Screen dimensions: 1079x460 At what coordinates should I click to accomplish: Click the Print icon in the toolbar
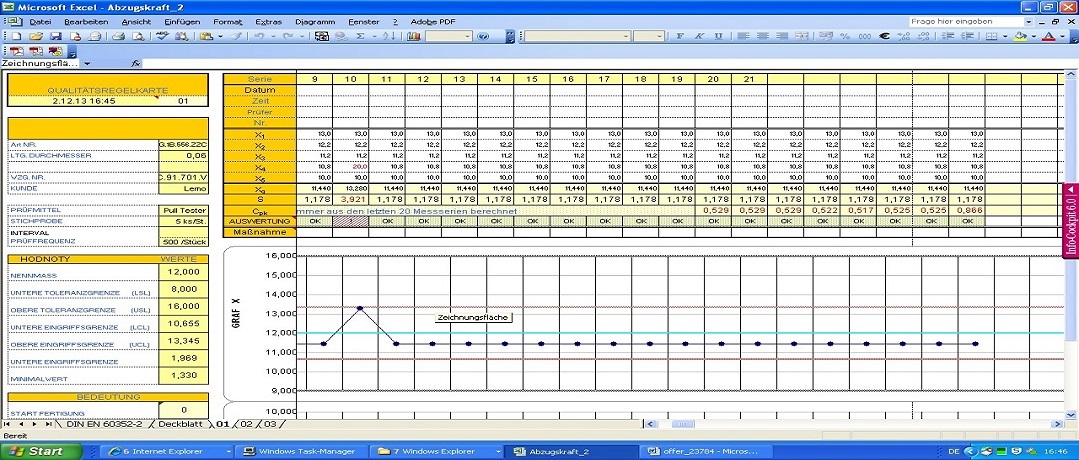[118, 36]
